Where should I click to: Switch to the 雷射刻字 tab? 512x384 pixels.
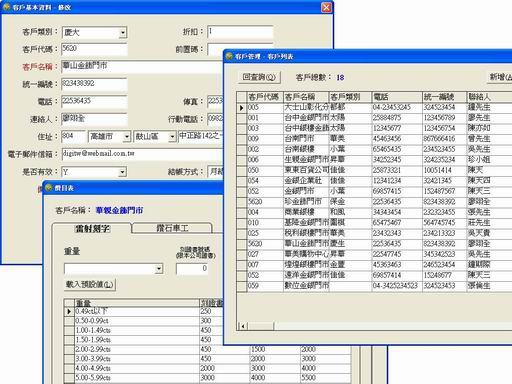click(x=92, y=229)
